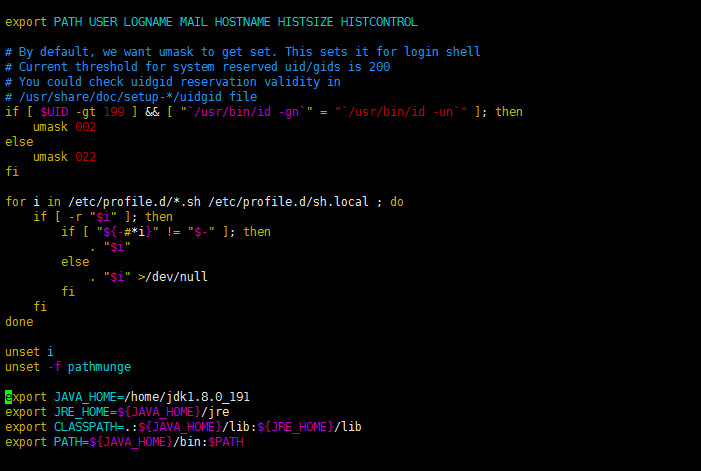Click 'USER' in the first export line
Viewport: 701px width, 471px height.
click(x=103, y=22)
